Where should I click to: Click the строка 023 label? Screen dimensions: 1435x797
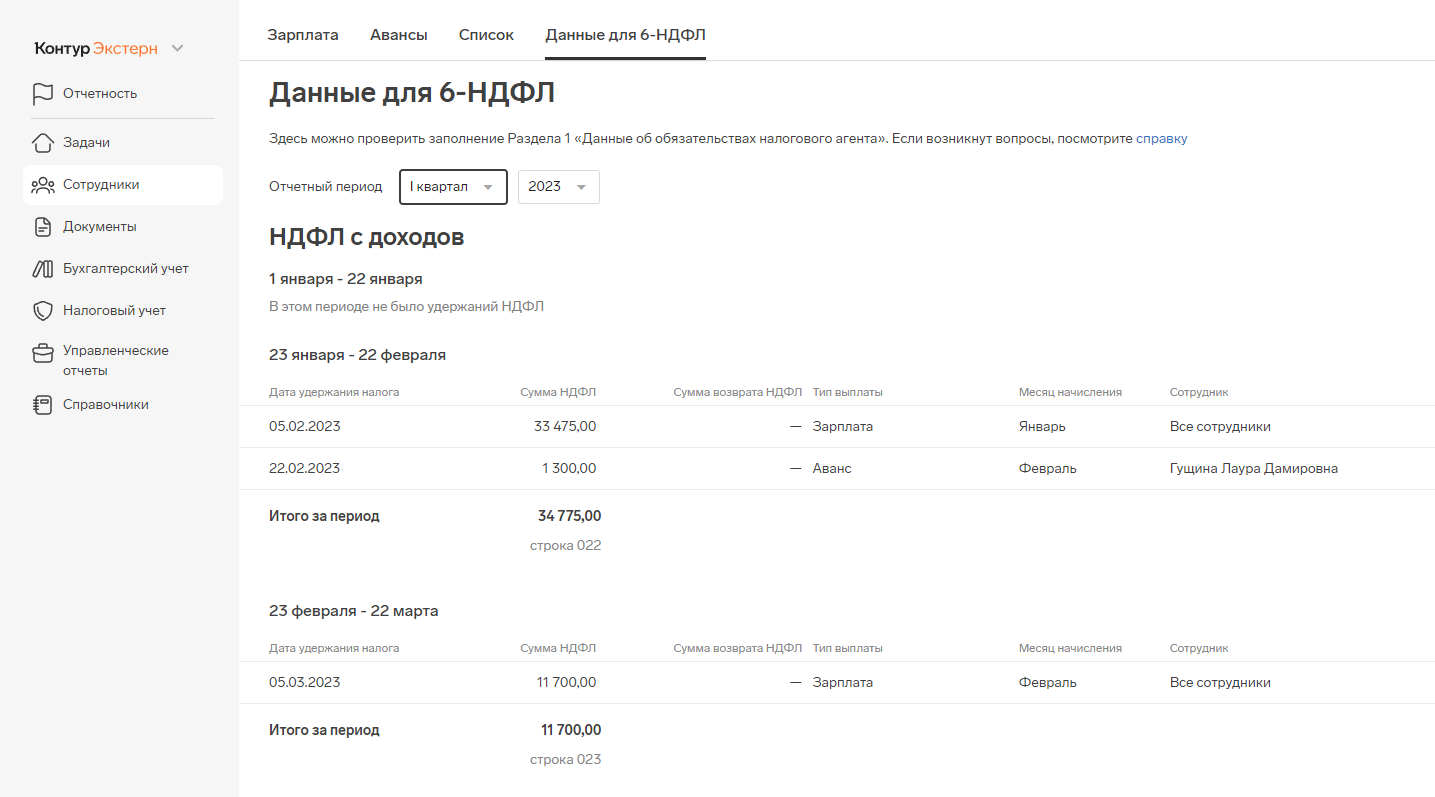pyautogui.click(x=566, y=760)
